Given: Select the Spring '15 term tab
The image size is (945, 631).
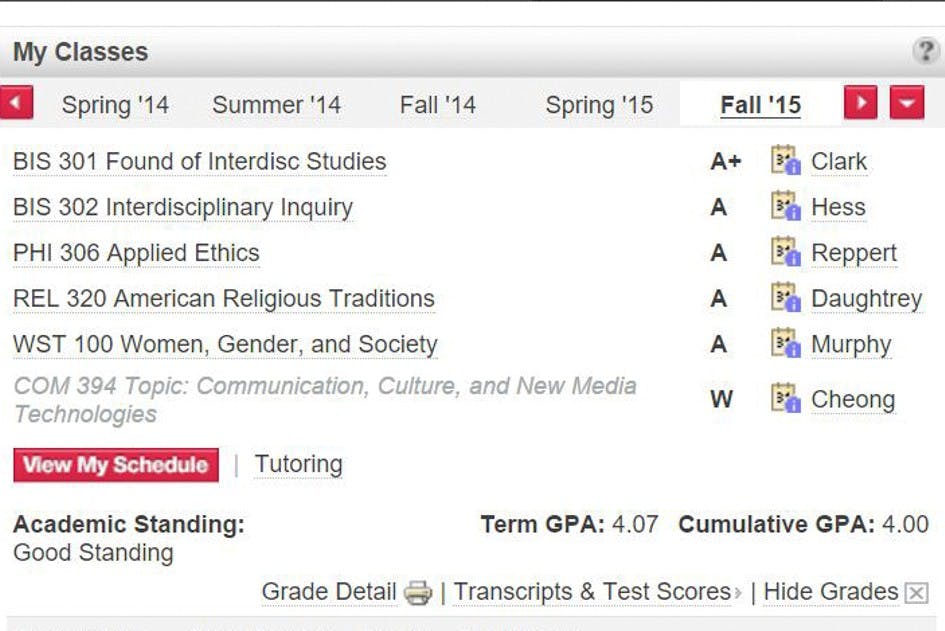Looking at the screenshot, I should (x=598, y=105).
